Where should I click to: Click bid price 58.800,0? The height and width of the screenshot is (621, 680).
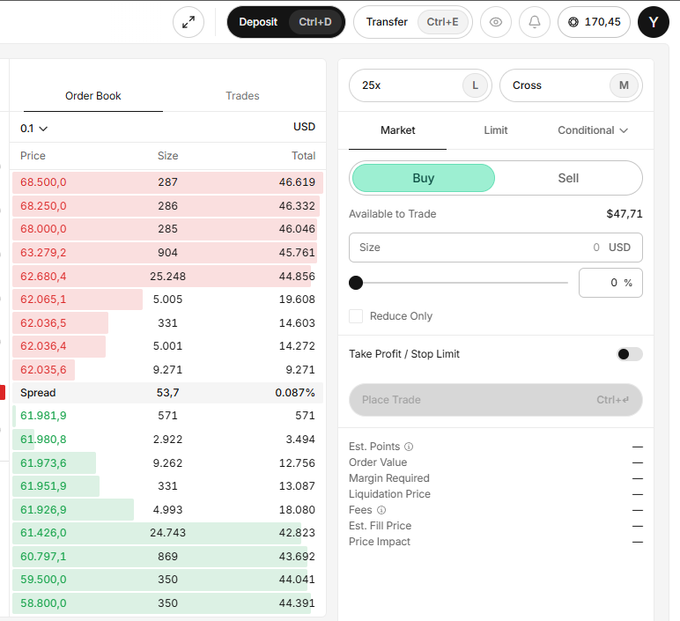(43, 603)
